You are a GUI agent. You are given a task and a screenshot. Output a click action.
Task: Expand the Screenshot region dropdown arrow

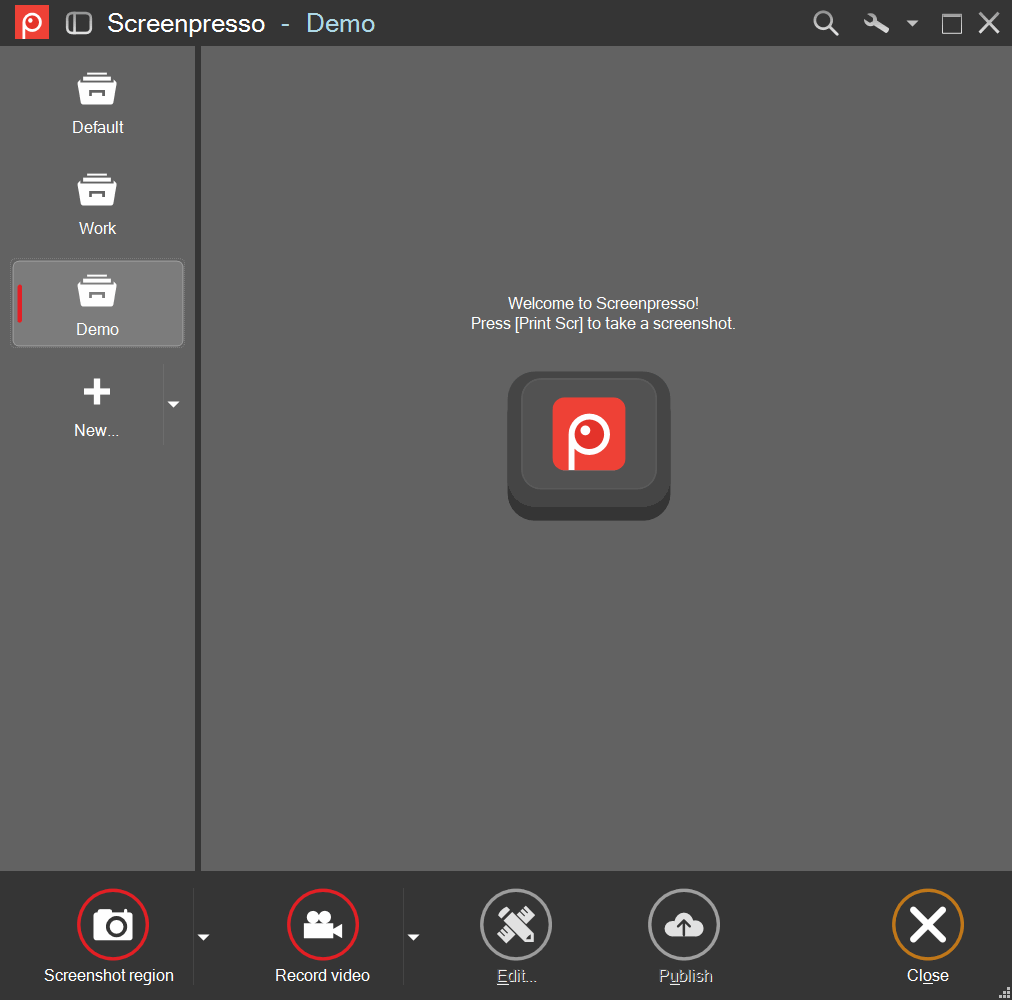click(x=203, y=937)
